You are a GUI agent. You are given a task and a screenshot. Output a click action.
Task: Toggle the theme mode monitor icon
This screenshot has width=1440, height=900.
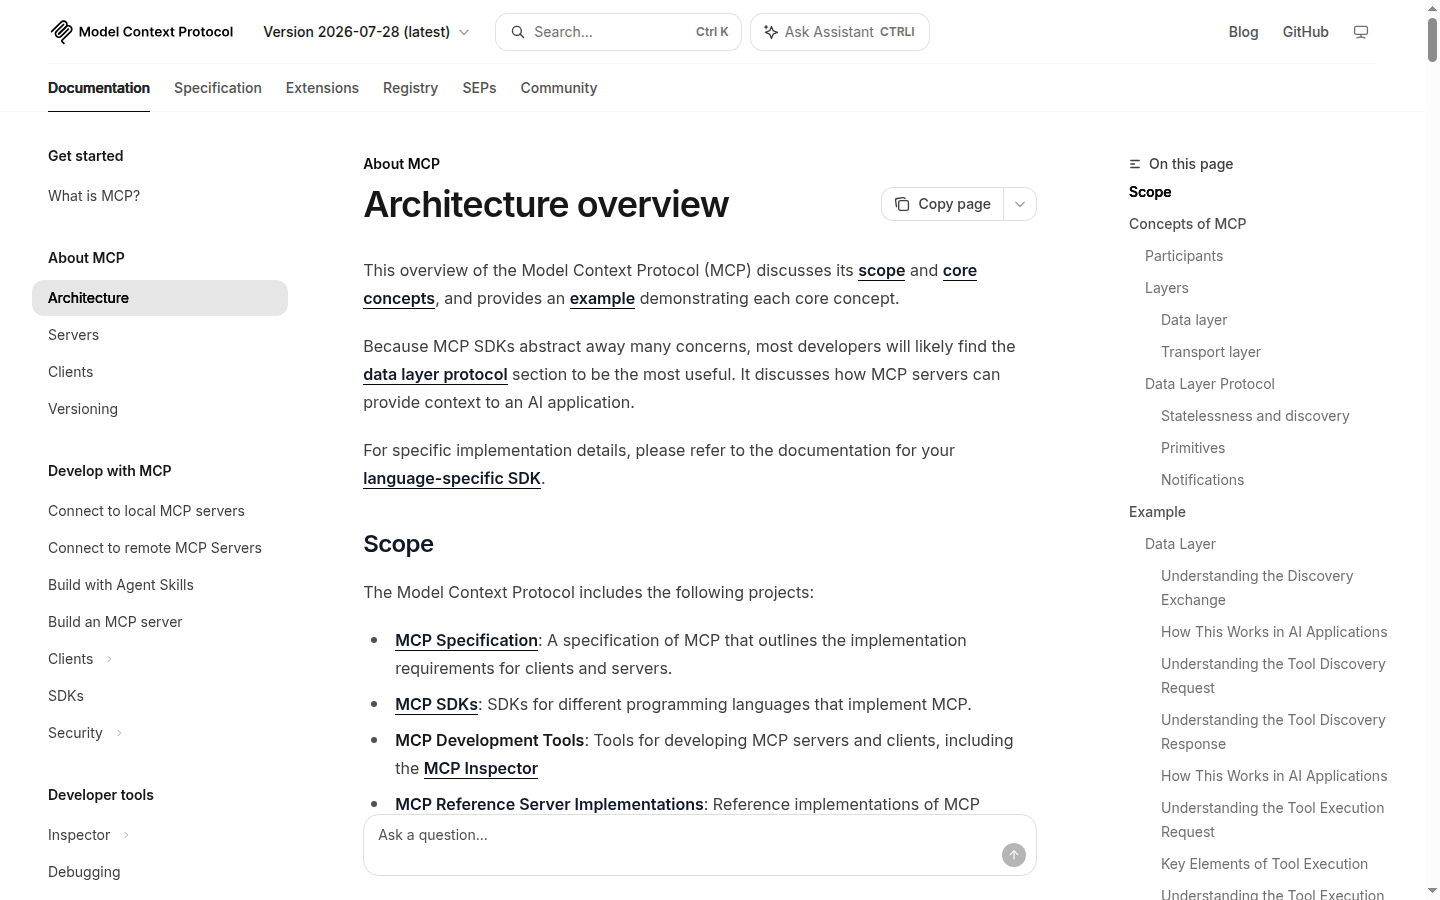tap(1361, 32)
